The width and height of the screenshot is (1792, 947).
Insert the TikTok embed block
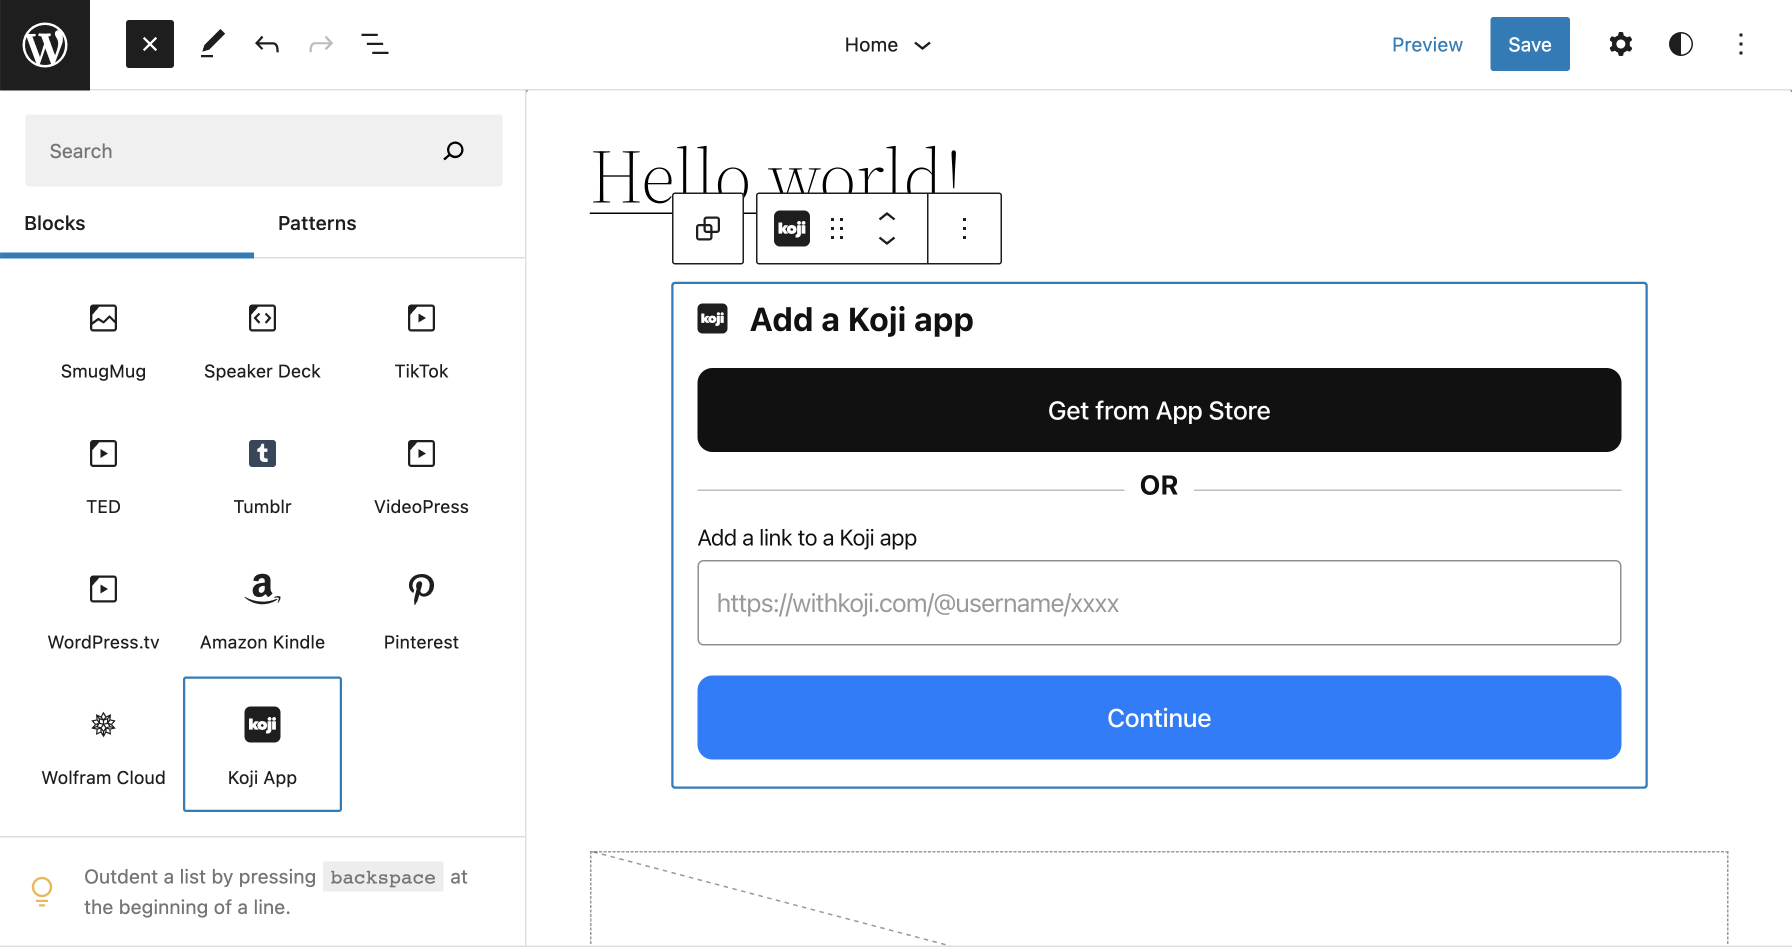421,340
